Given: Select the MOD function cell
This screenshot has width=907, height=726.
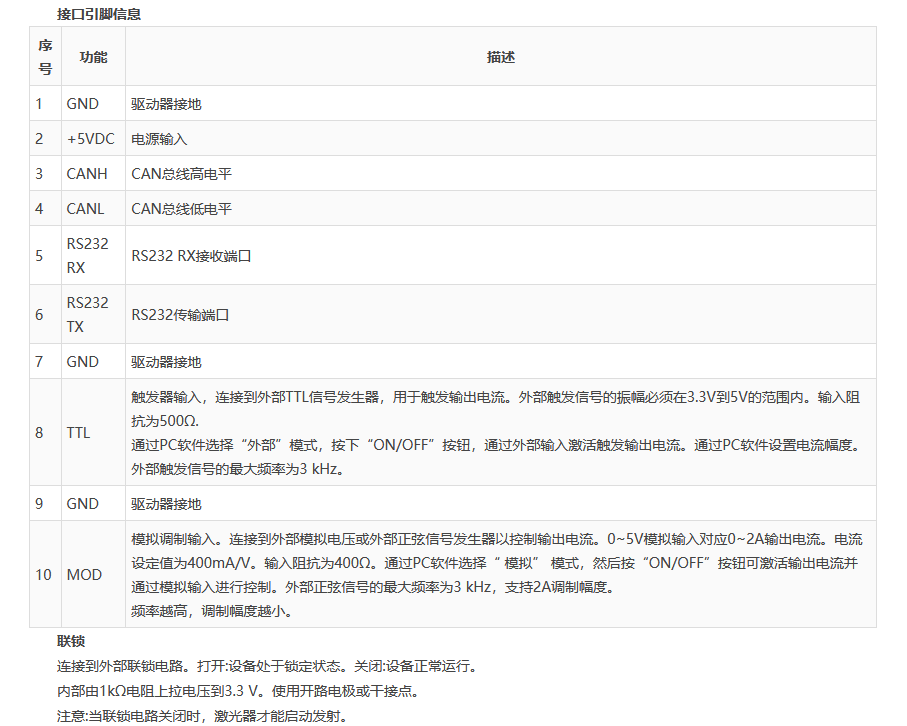Looking at the screenshot, I should point(84,575).
